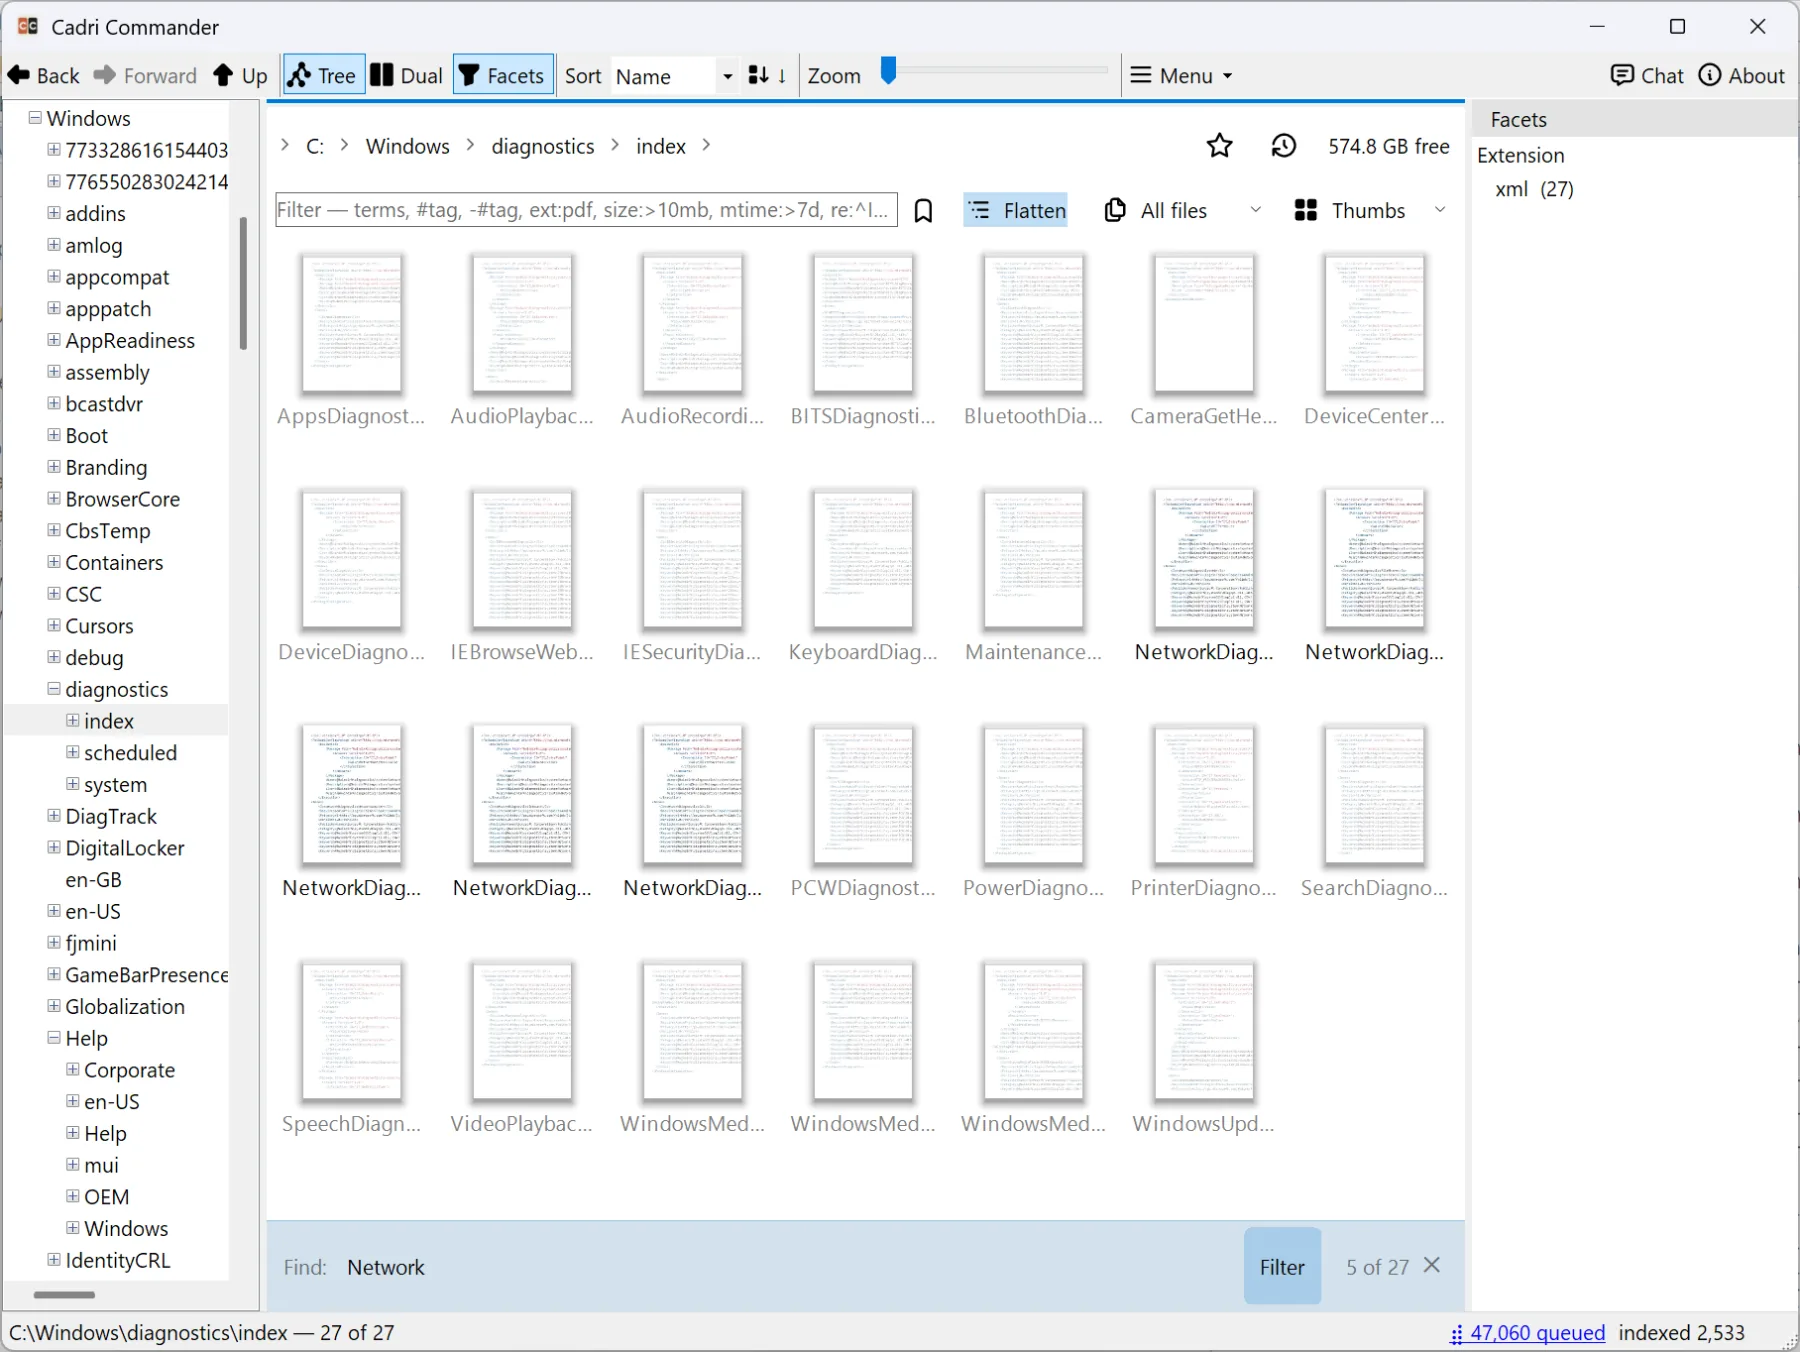
Task: Toggle the Tree panel view
Action: (x=323, y=76)
